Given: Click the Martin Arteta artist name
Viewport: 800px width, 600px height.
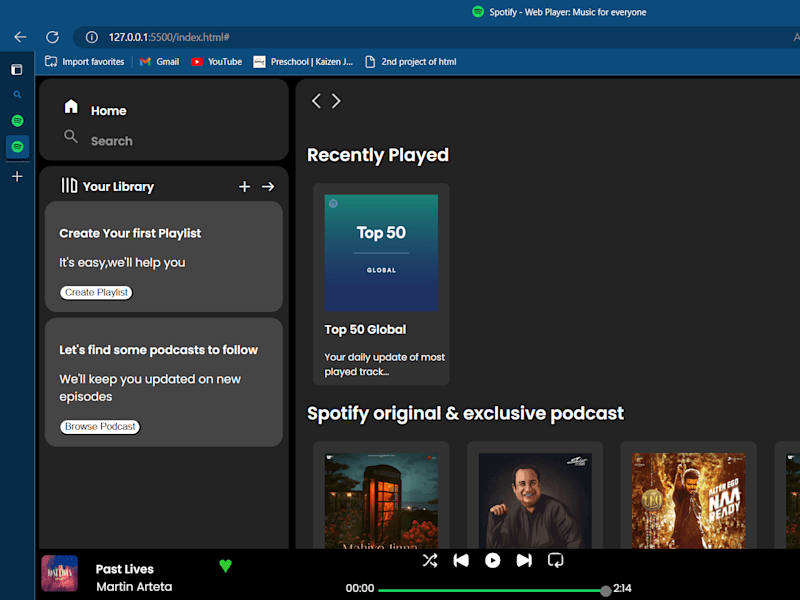Looking at the screenshot, I should (x=134, y=587).
